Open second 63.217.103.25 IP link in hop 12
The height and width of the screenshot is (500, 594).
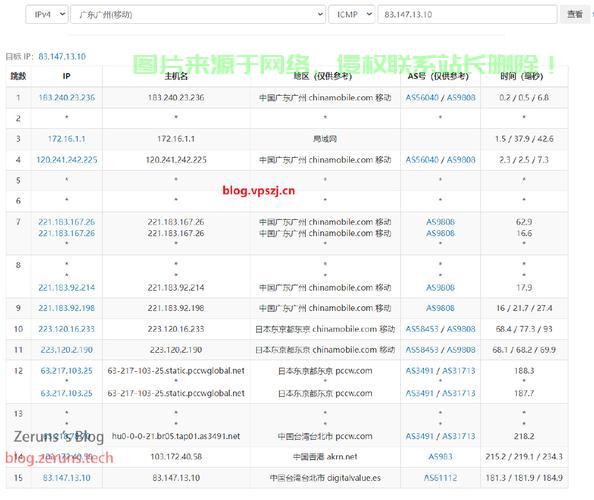[x=67, y=393]
